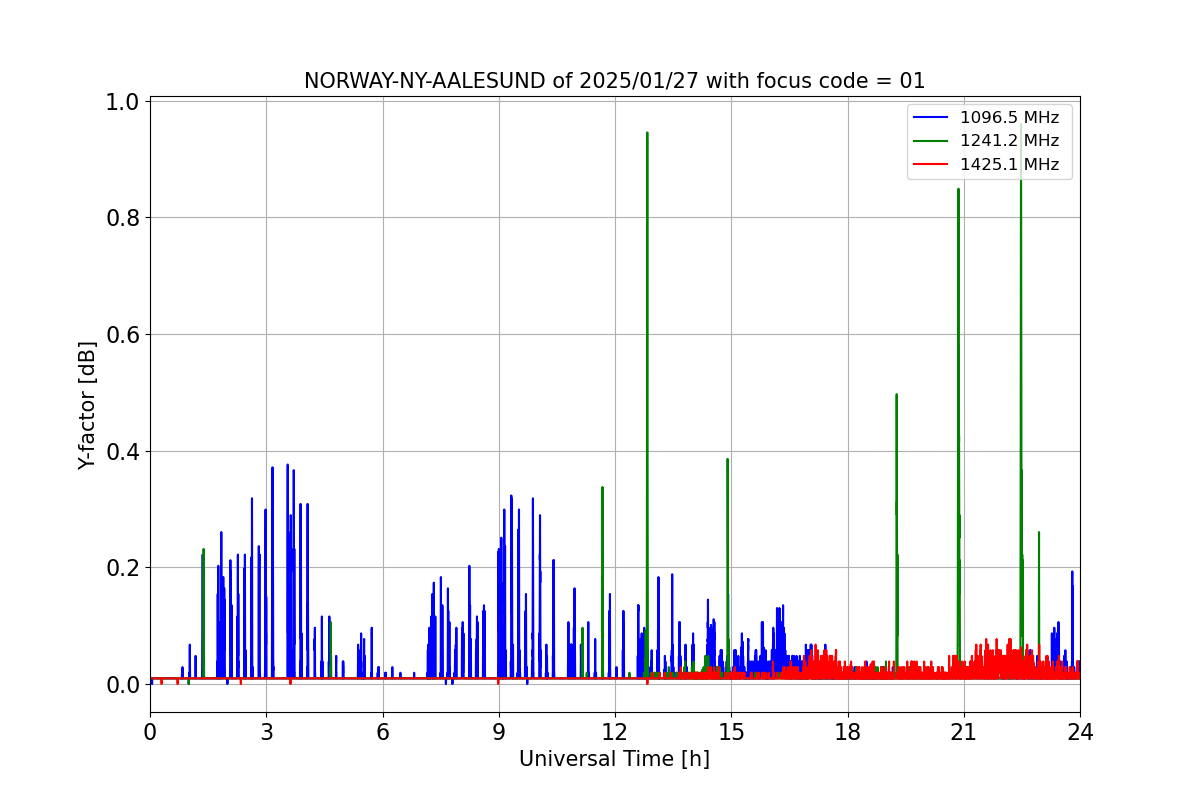
Task: Click the 0.0 y-axis tick label
Action: (123, 684)
